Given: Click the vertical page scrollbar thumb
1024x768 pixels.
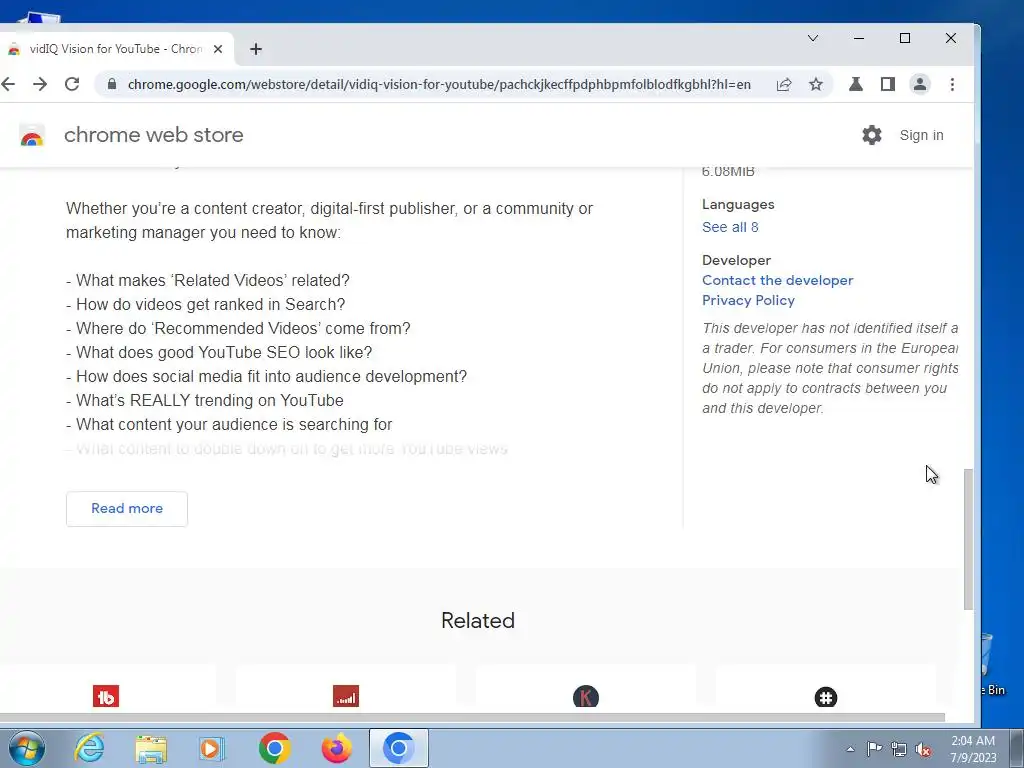Looking at the screenshot, I should pos(968,539).
